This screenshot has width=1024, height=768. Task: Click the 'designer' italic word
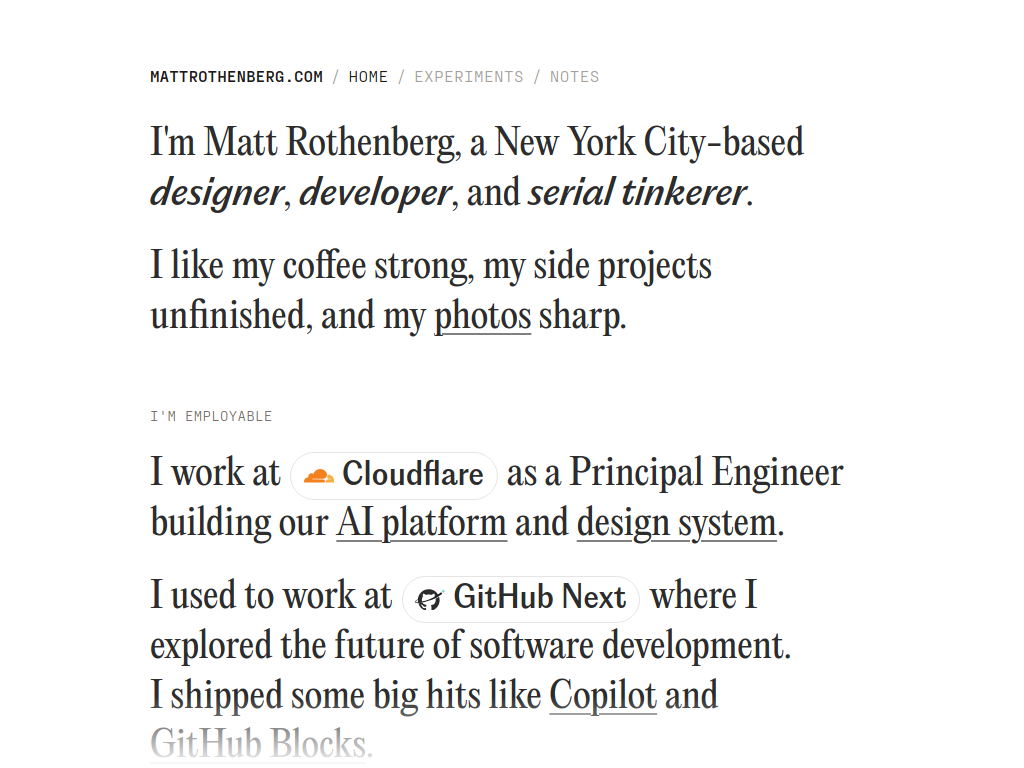click(217, 194)
